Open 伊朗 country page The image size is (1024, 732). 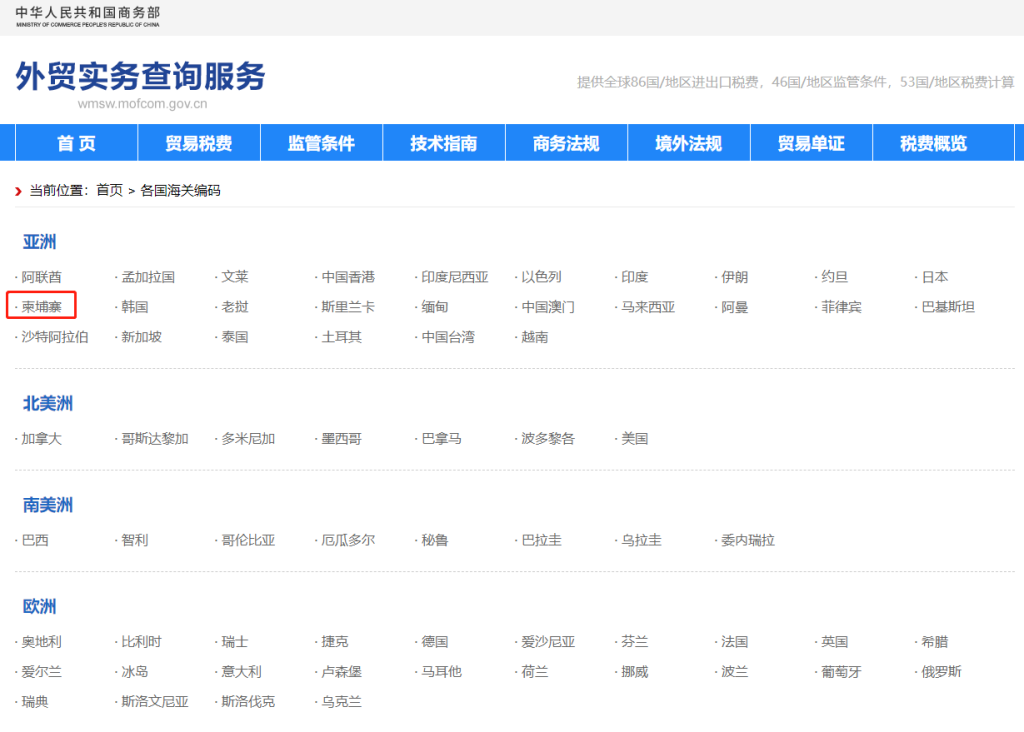point(735,277)
